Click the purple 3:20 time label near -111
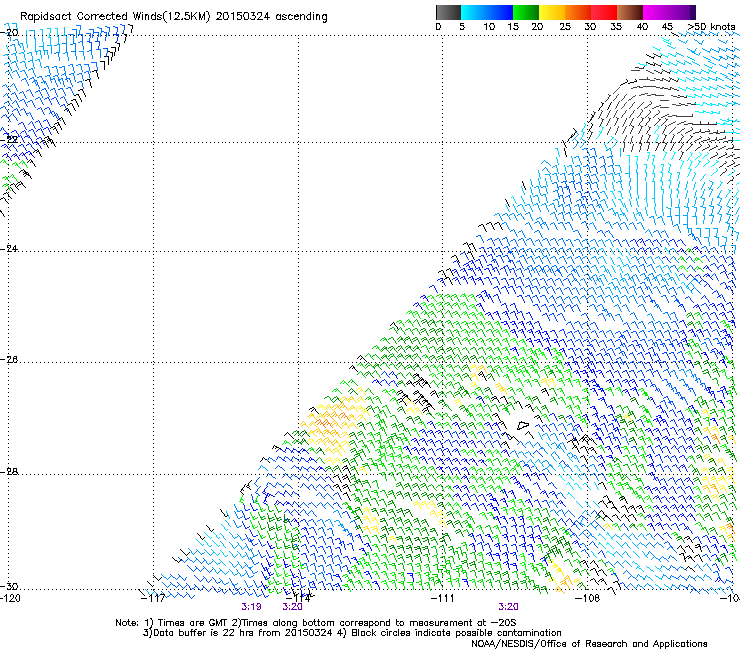The width and height of the screenshot is (740, 650). [x=508, y=607]
